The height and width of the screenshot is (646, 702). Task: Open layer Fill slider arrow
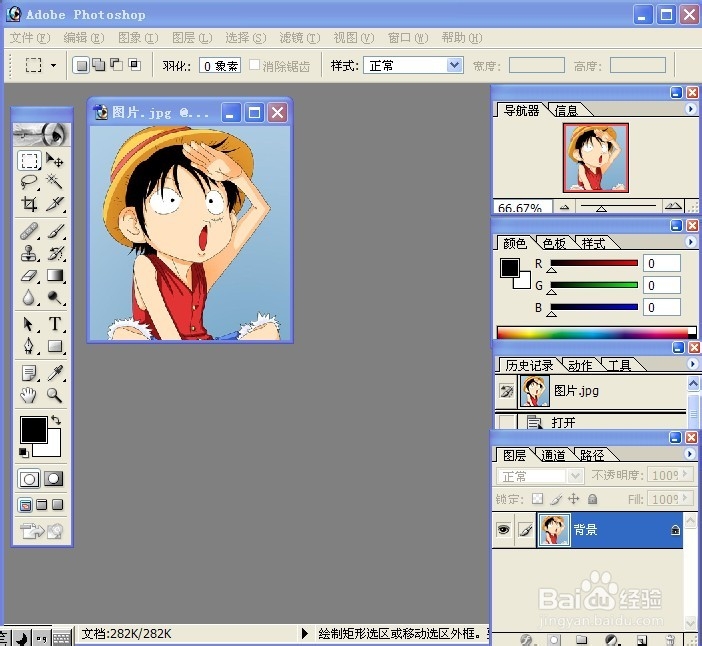[685, 498]
